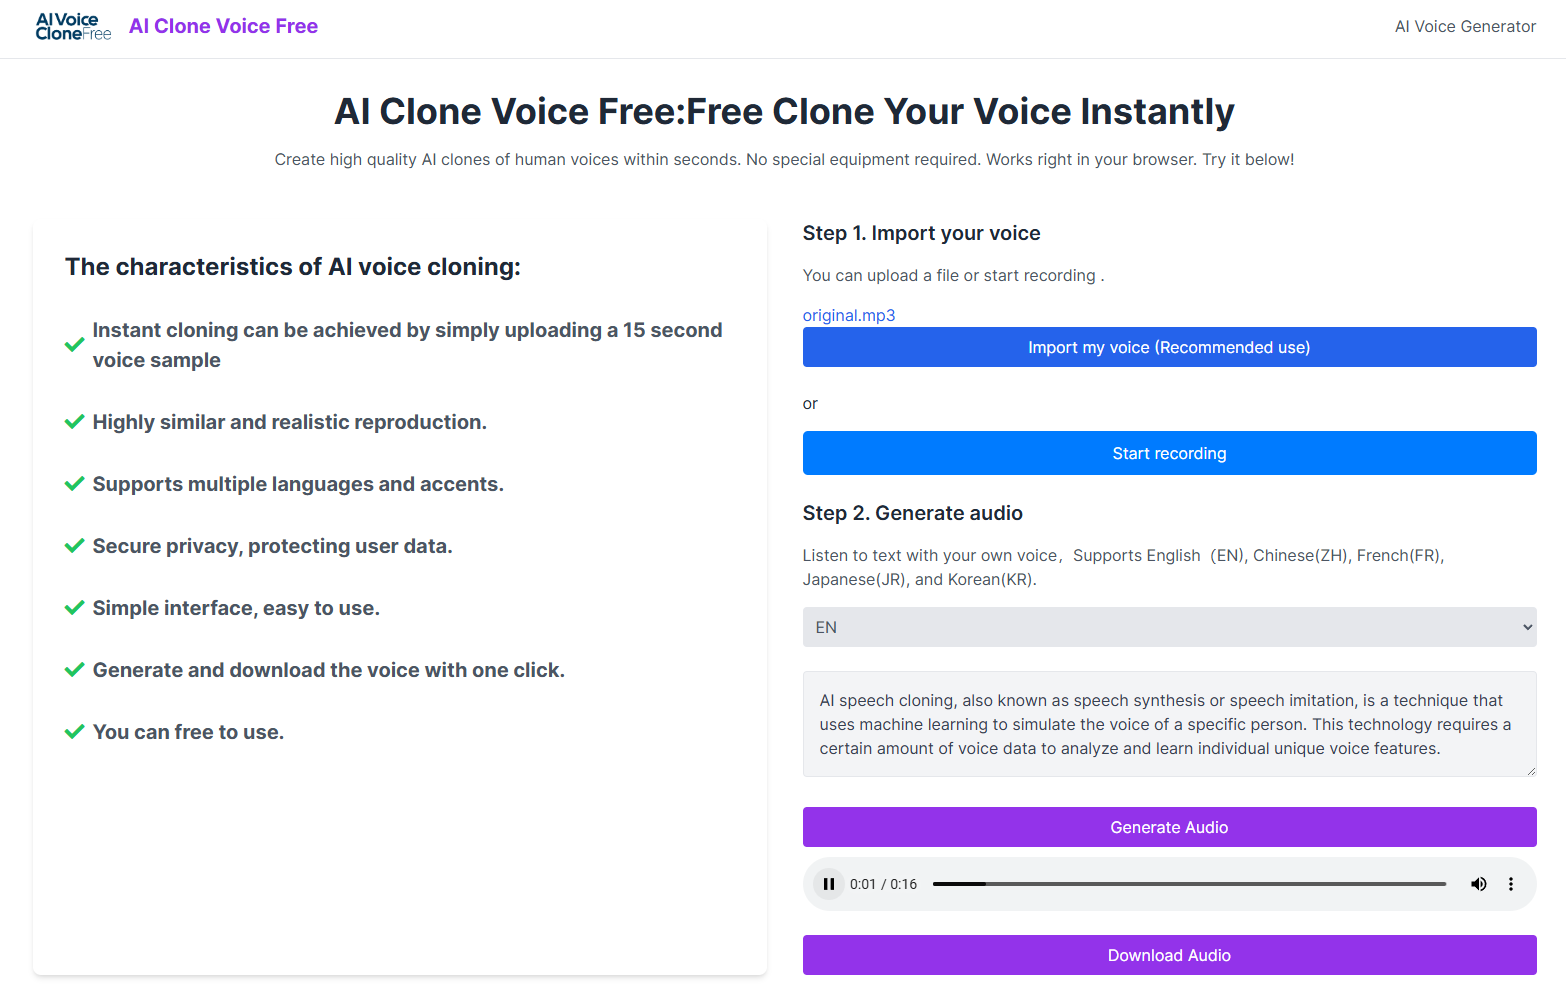Pause the playing audio clip

coord(829,883)
